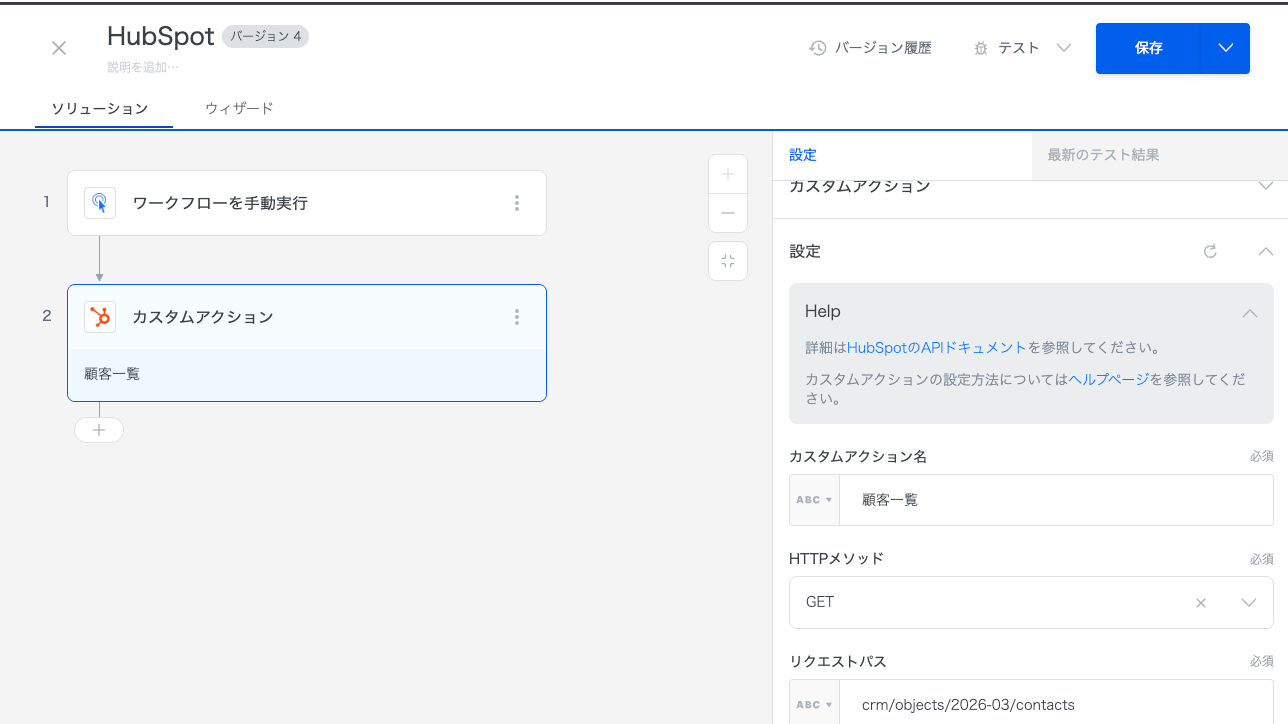Clear the GET HTTP method selection
The image size is (1288, 724).
(x=1201, y=603)
